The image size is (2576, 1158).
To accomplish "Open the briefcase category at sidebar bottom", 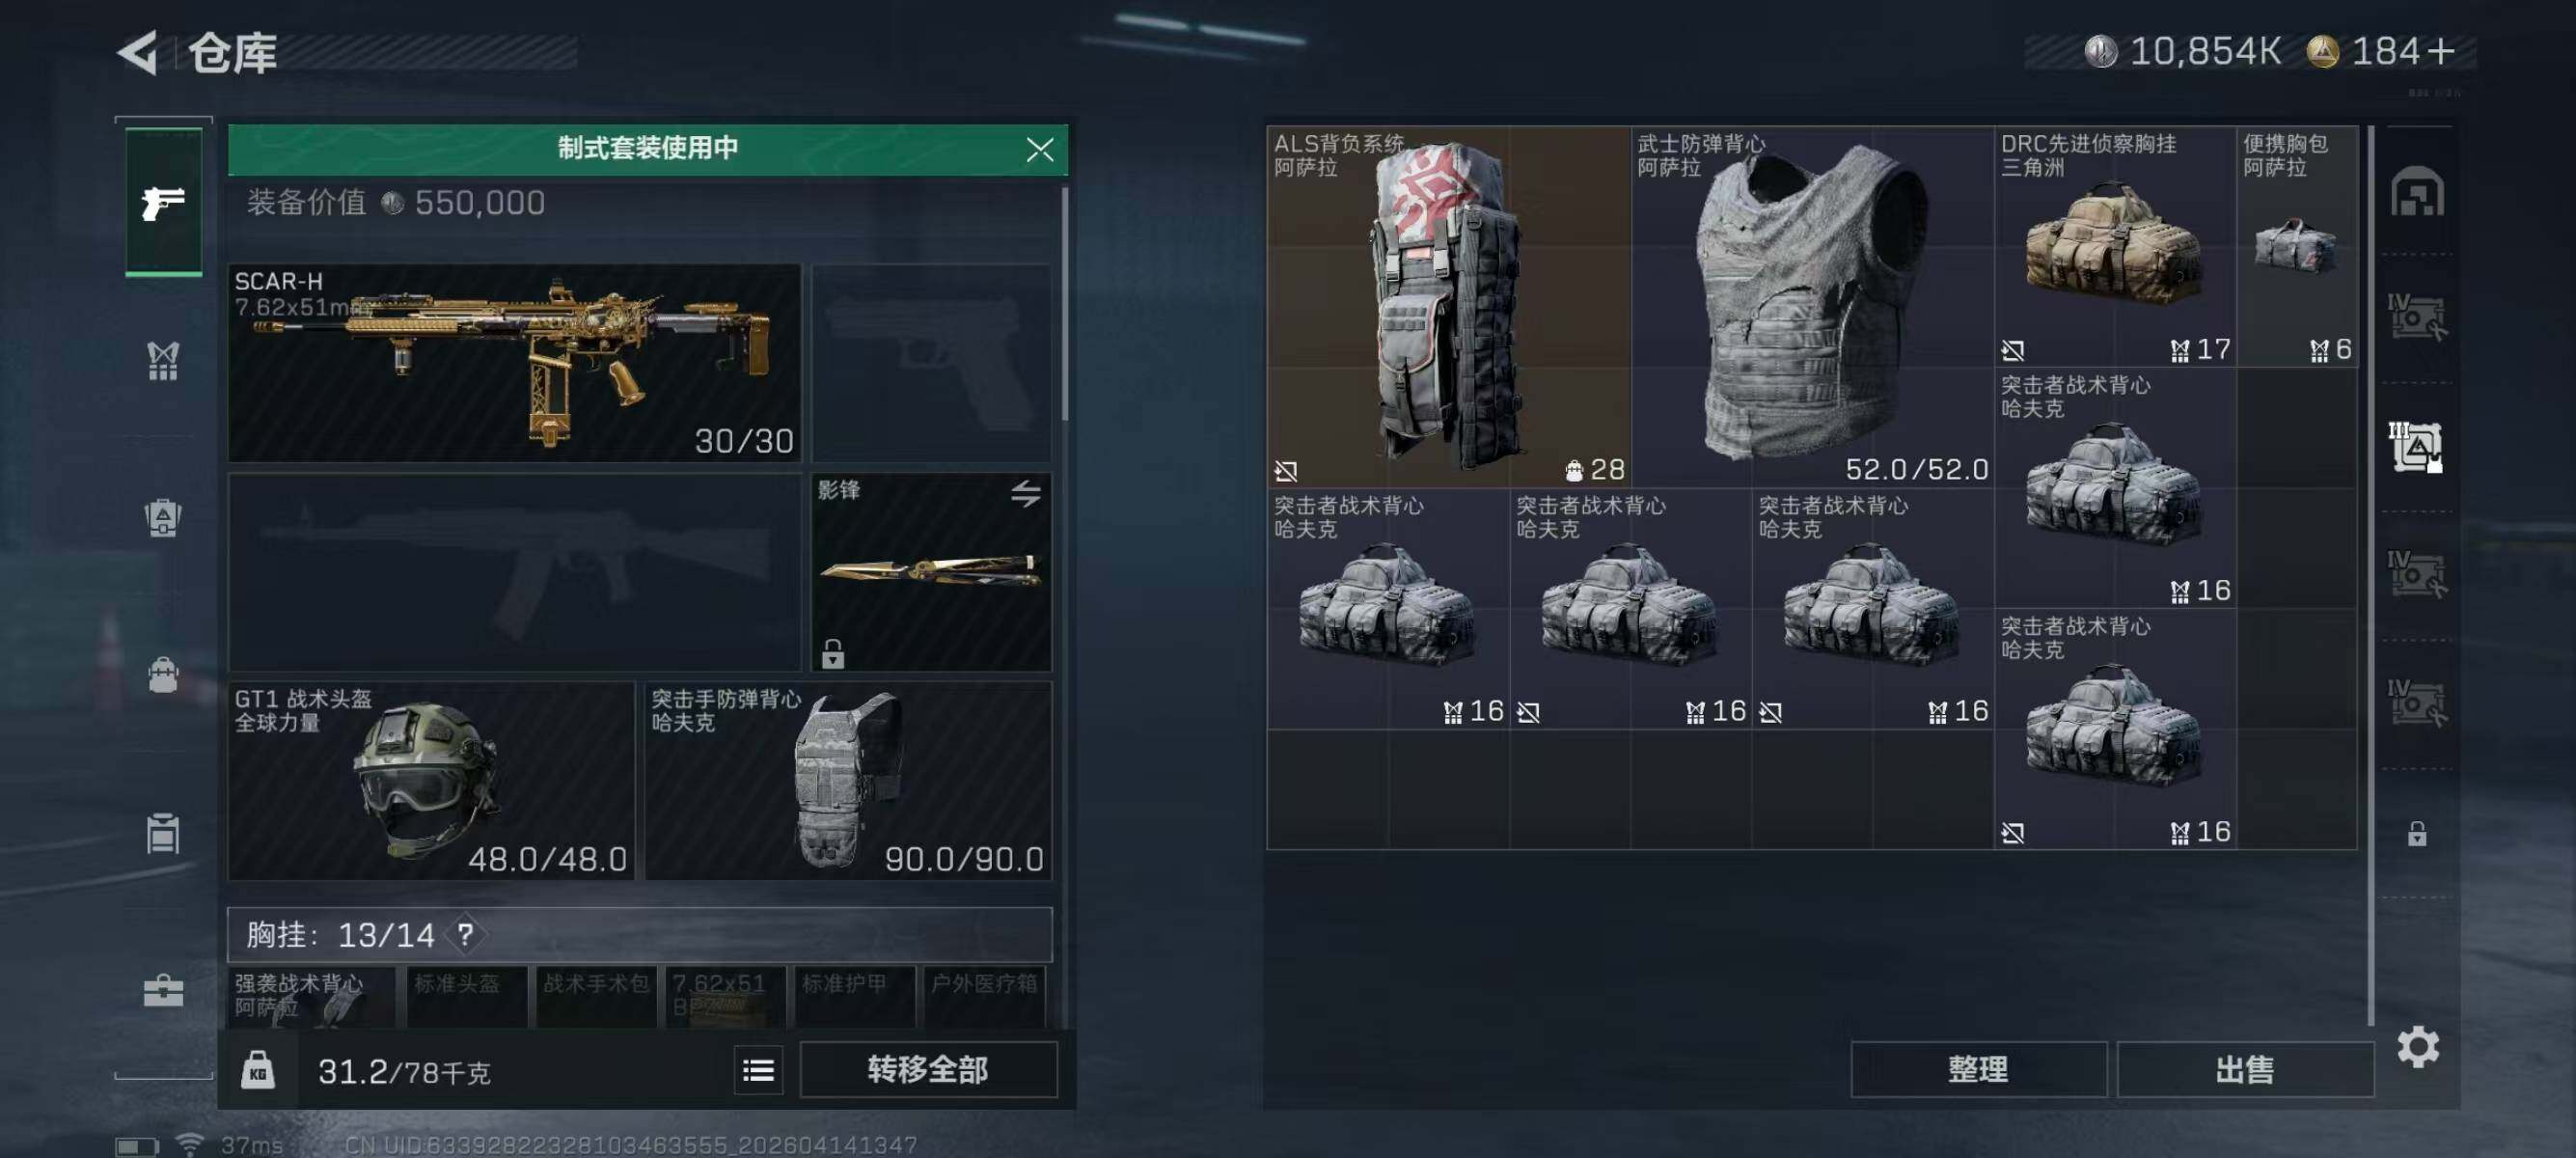I will pyautogui.click(x=163, y=990).
